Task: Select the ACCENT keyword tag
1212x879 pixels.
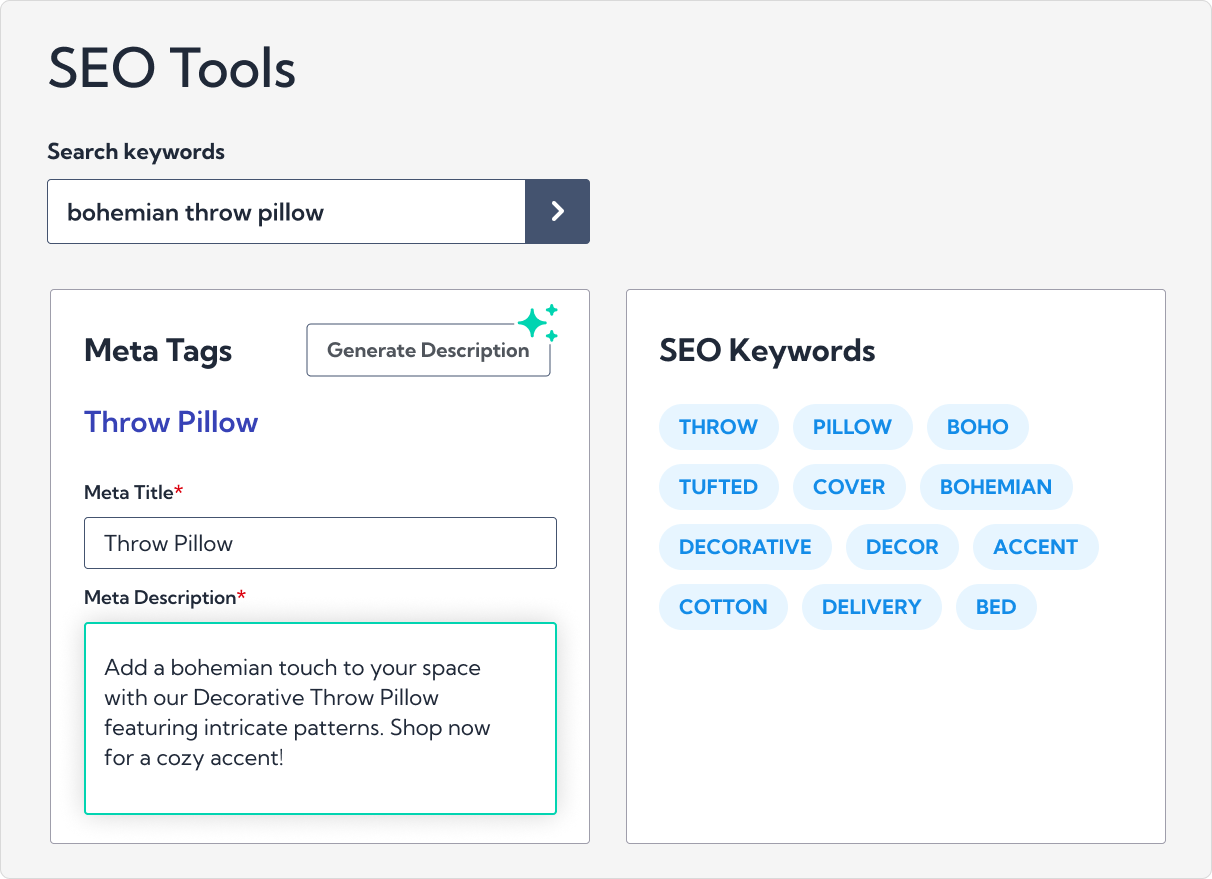Action: (x=1035, y=547)
